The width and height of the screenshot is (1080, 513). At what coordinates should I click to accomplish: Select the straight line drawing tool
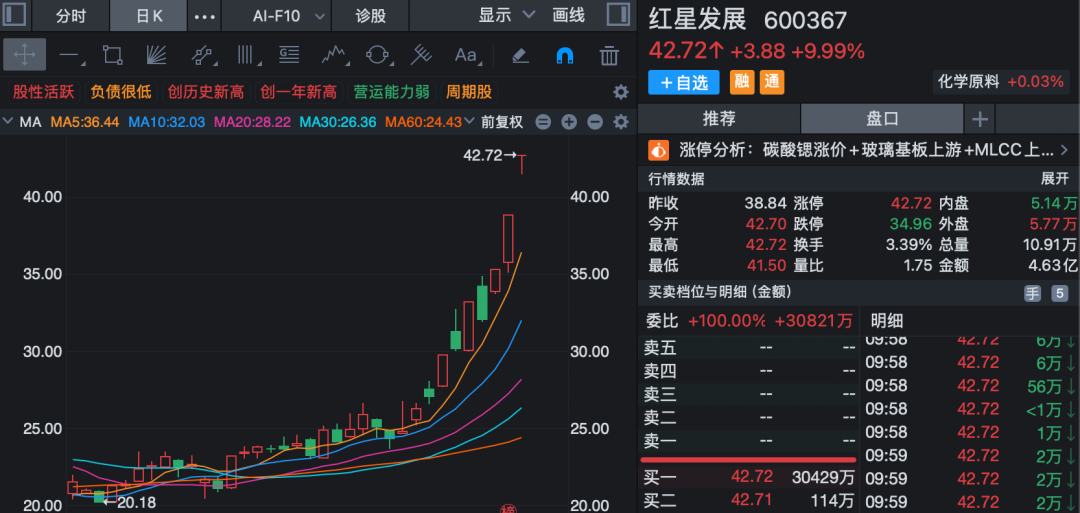click(x=69, y=54)
